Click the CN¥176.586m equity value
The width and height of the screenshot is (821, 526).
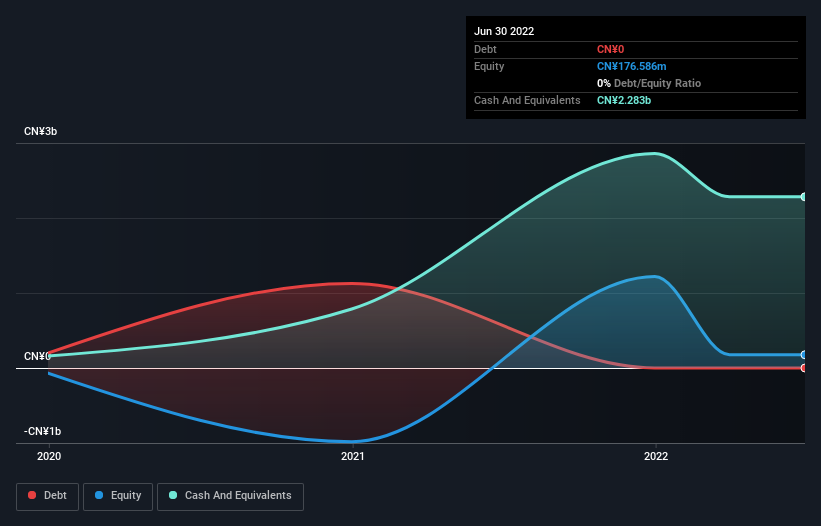(x=631, y=66)
